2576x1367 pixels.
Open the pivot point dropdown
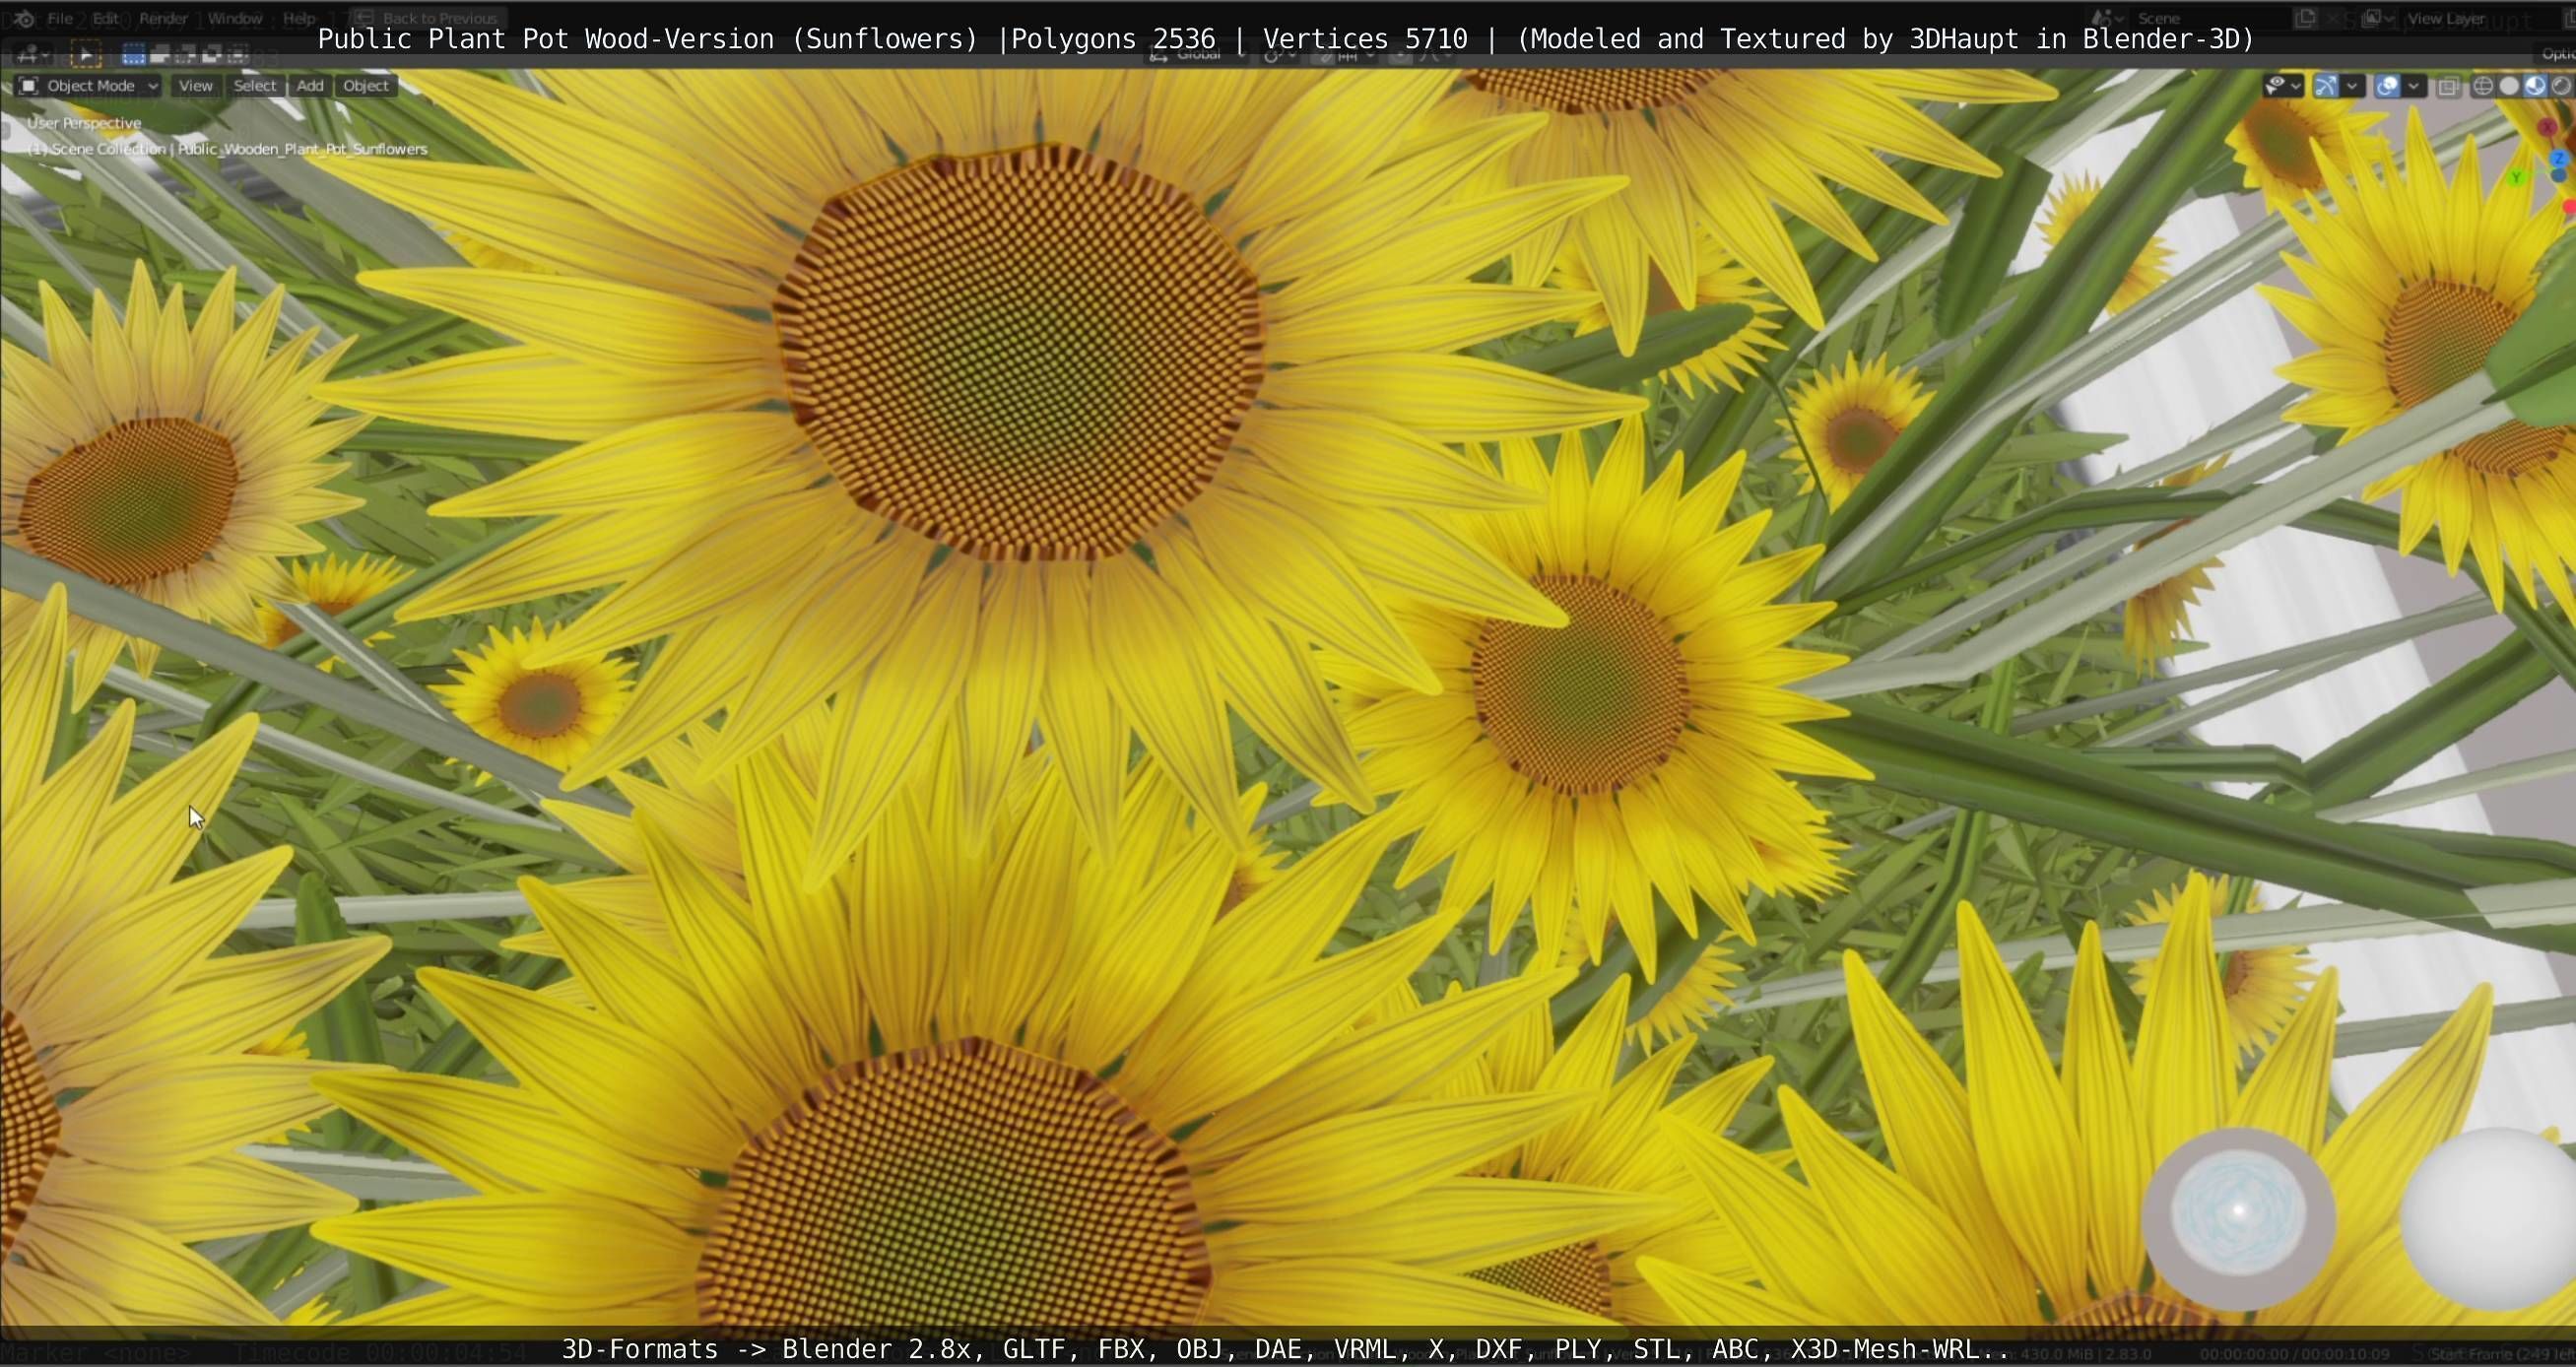(1279, 55)
